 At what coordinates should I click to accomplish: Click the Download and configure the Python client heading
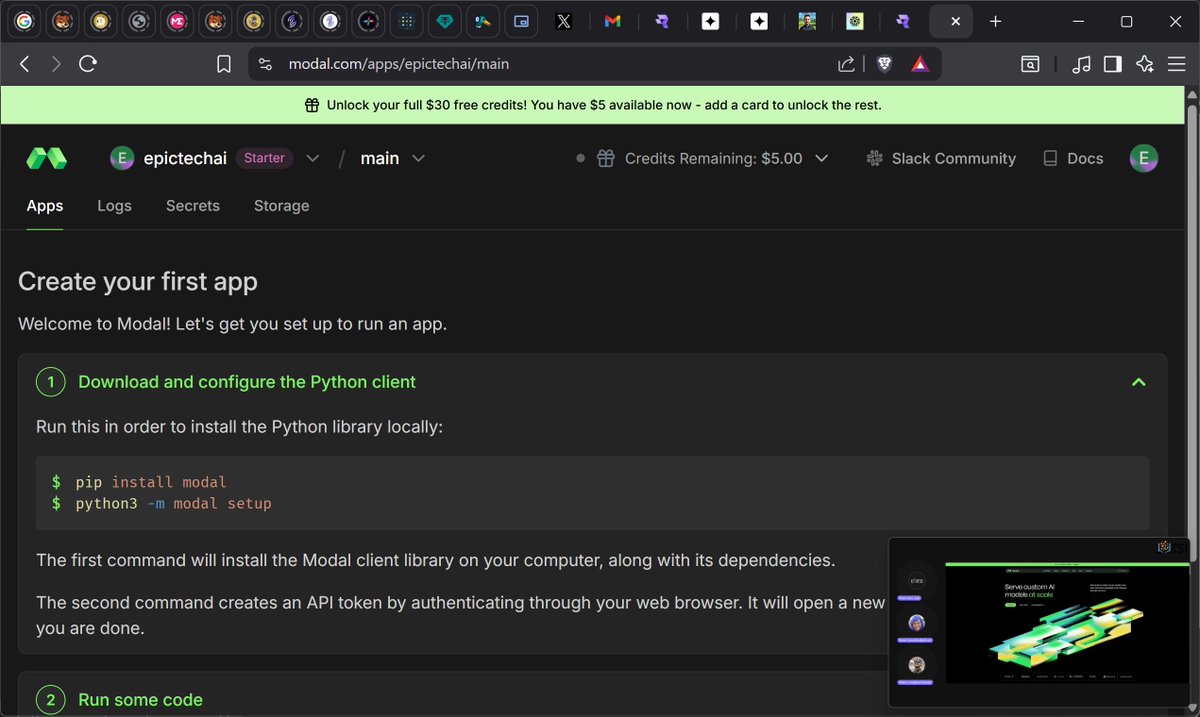click(247, 382)
